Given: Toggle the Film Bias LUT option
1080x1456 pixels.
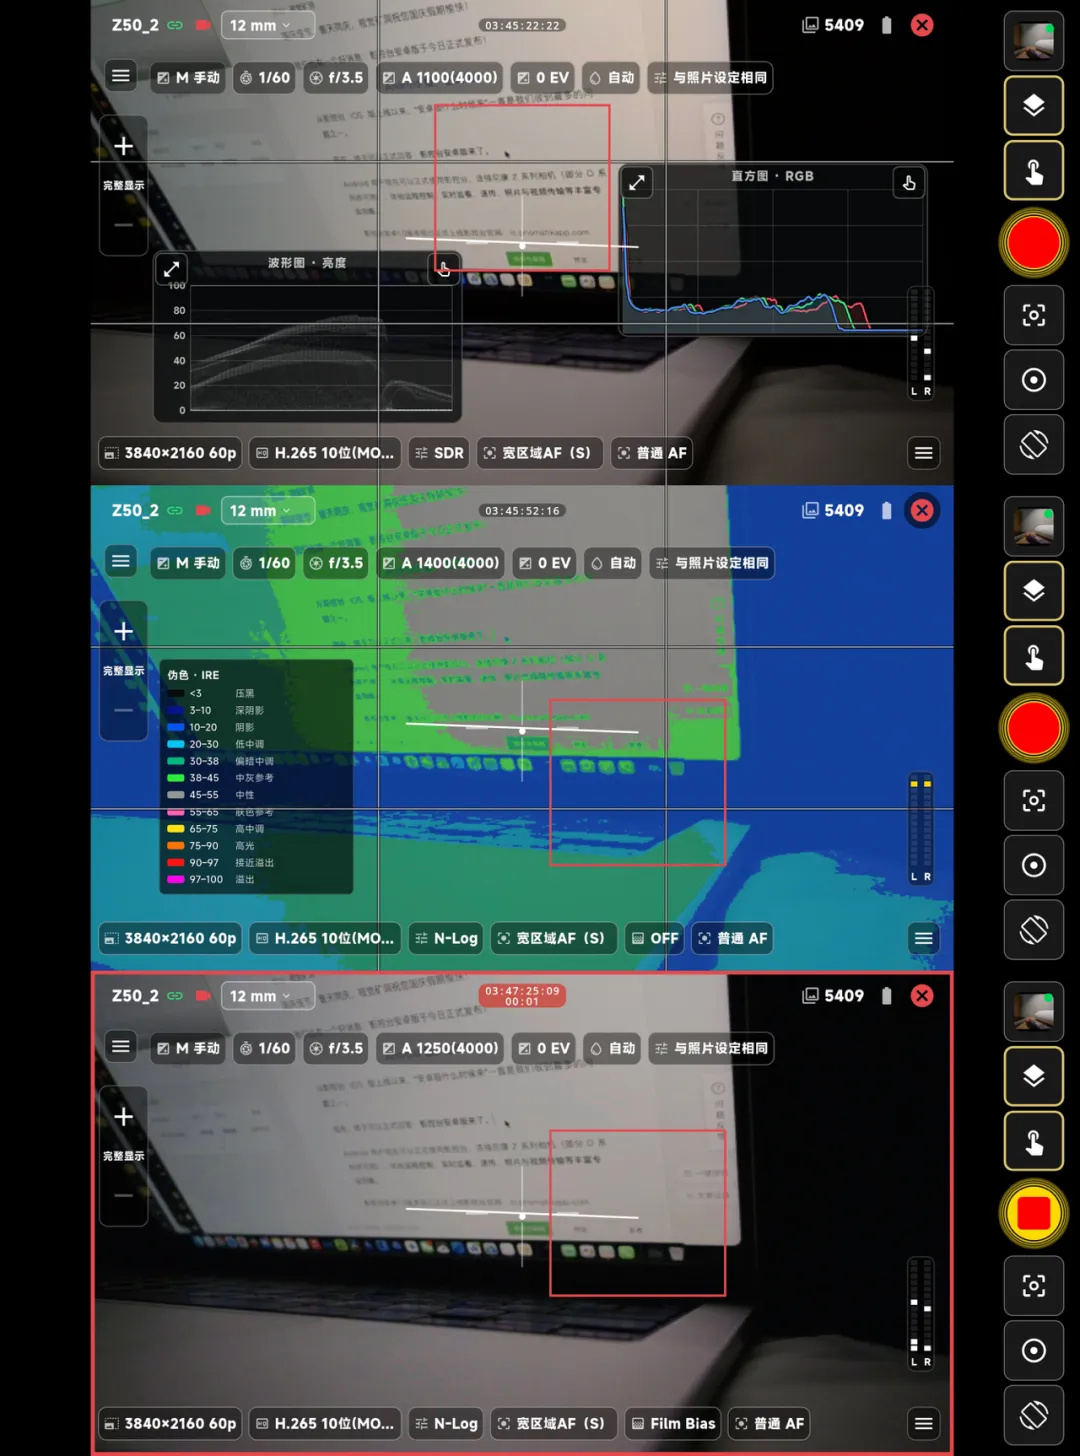Looking at the screenshot, I should (674, 1423).
